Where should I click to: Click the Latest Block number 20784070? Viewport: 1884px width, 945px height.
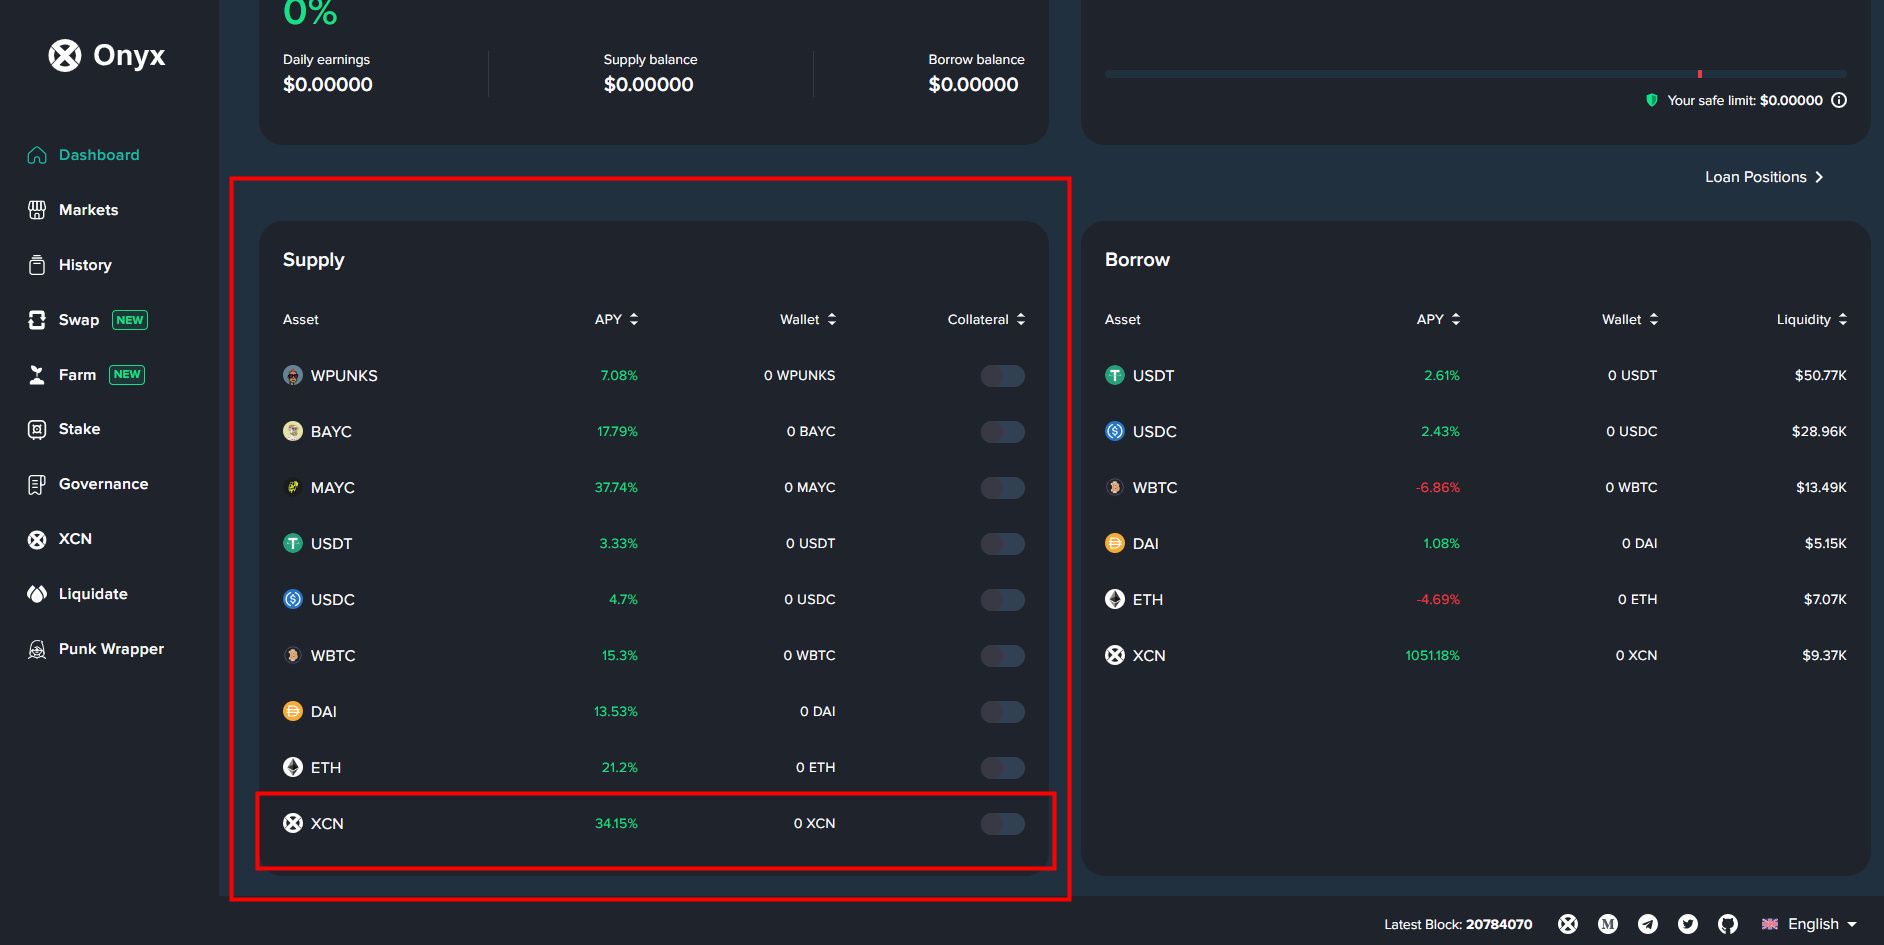[1499, 924]
